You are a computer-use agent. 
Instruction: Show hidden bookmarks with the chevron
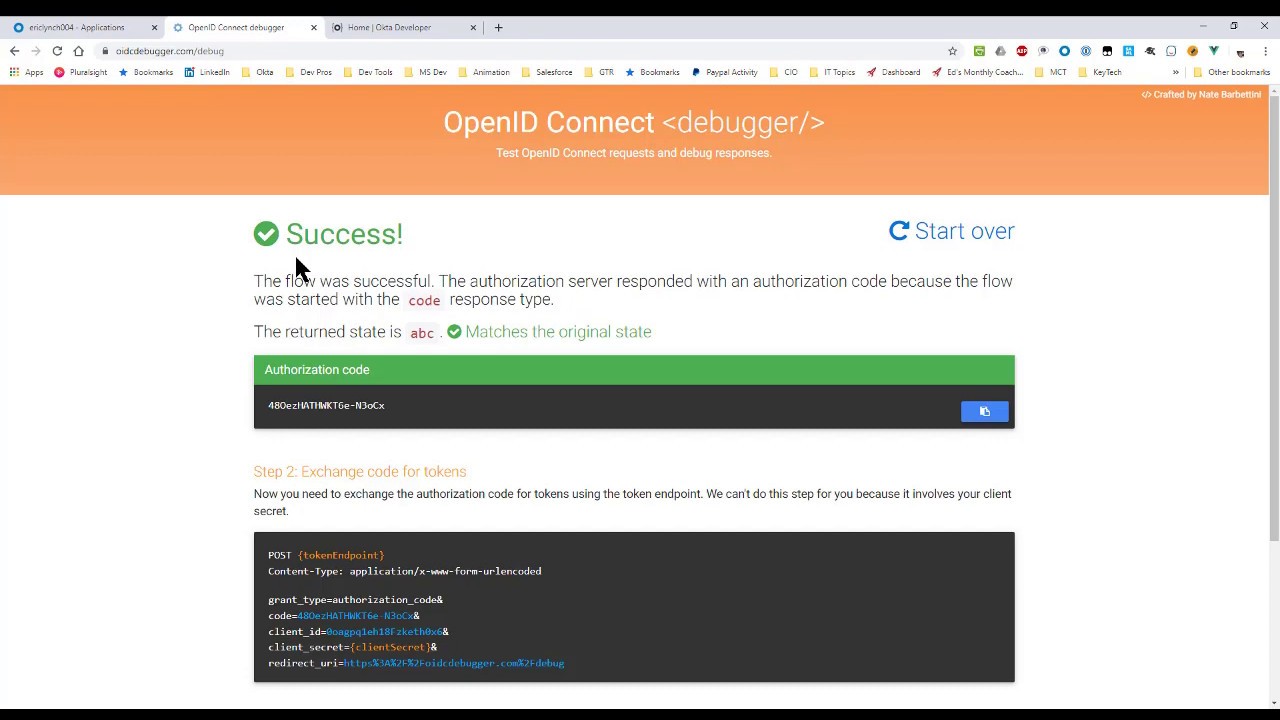[x=1176, y=72]
